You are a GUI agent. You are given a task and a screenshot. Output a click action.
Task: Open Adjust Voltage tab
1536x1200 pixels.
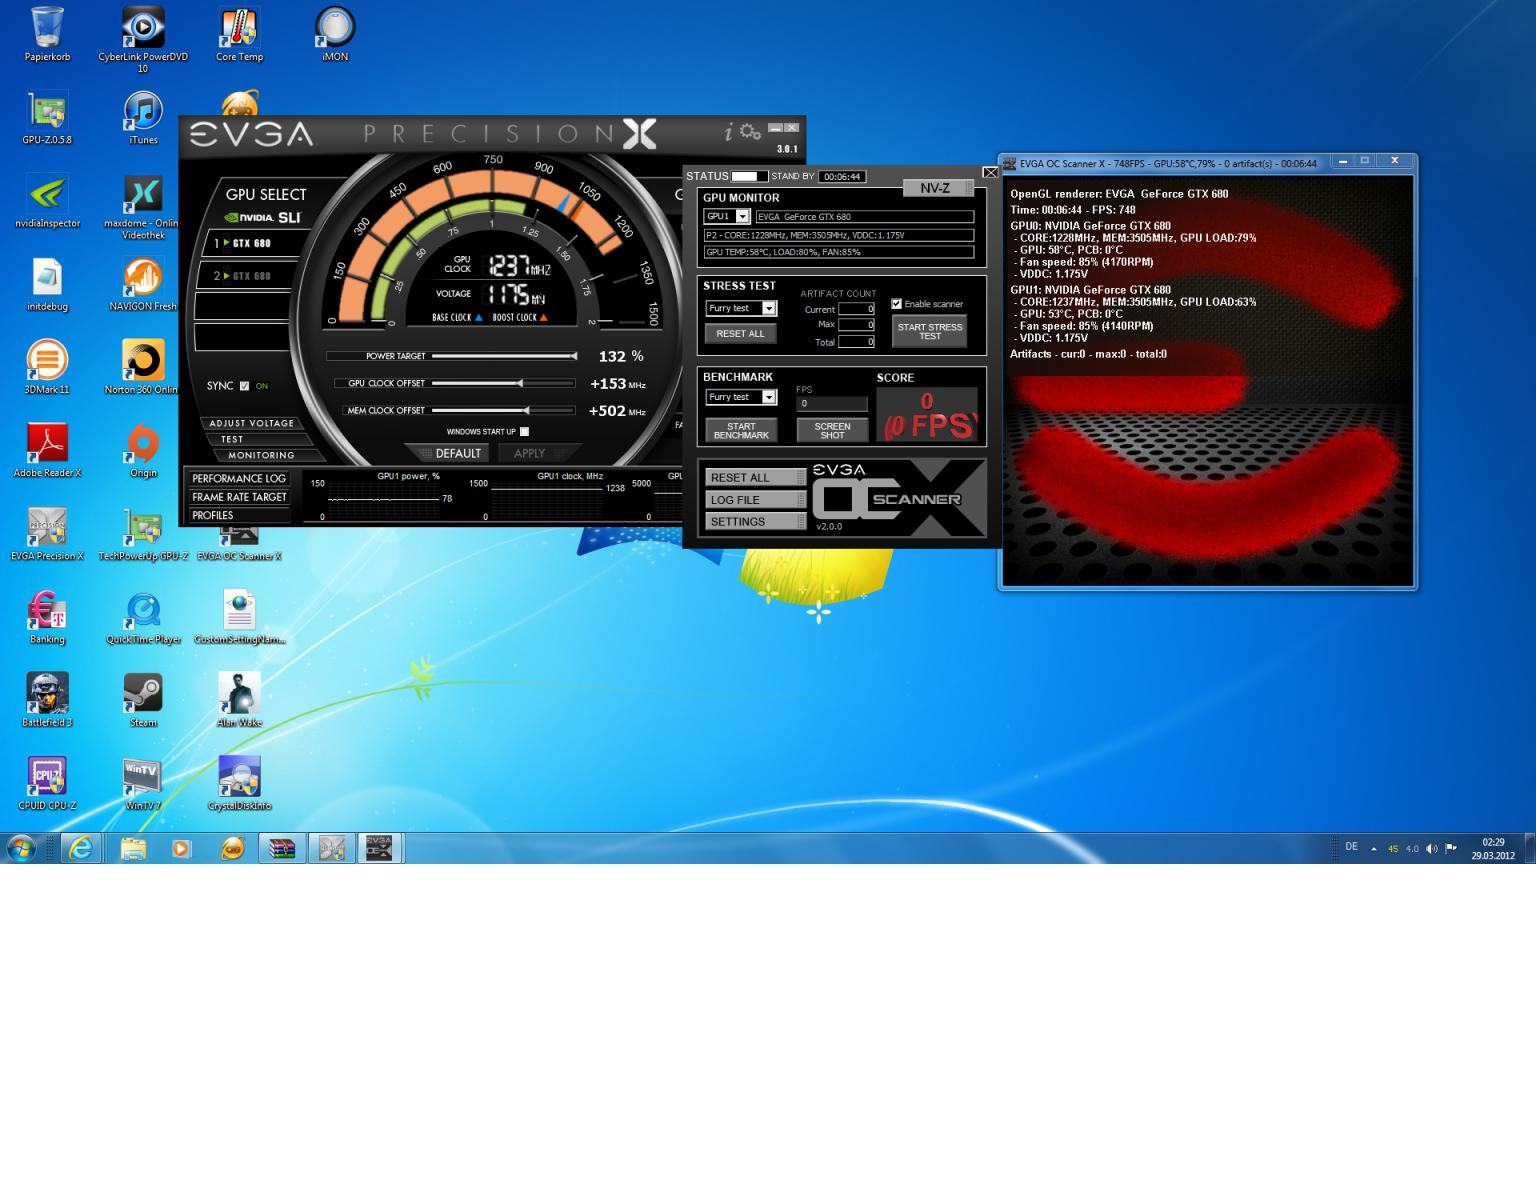[252, 423]
